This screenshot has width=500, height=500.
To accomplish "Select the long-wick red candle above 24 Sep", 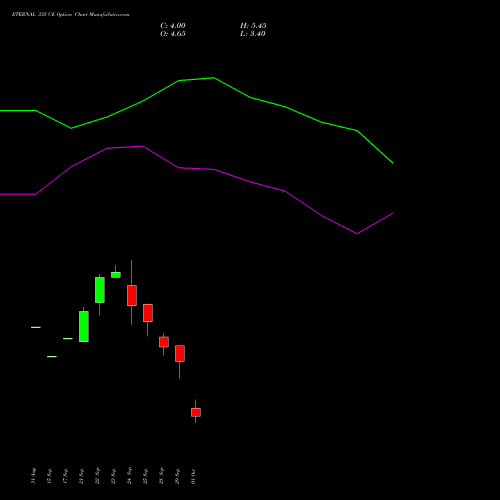I will tap(132, 295).
